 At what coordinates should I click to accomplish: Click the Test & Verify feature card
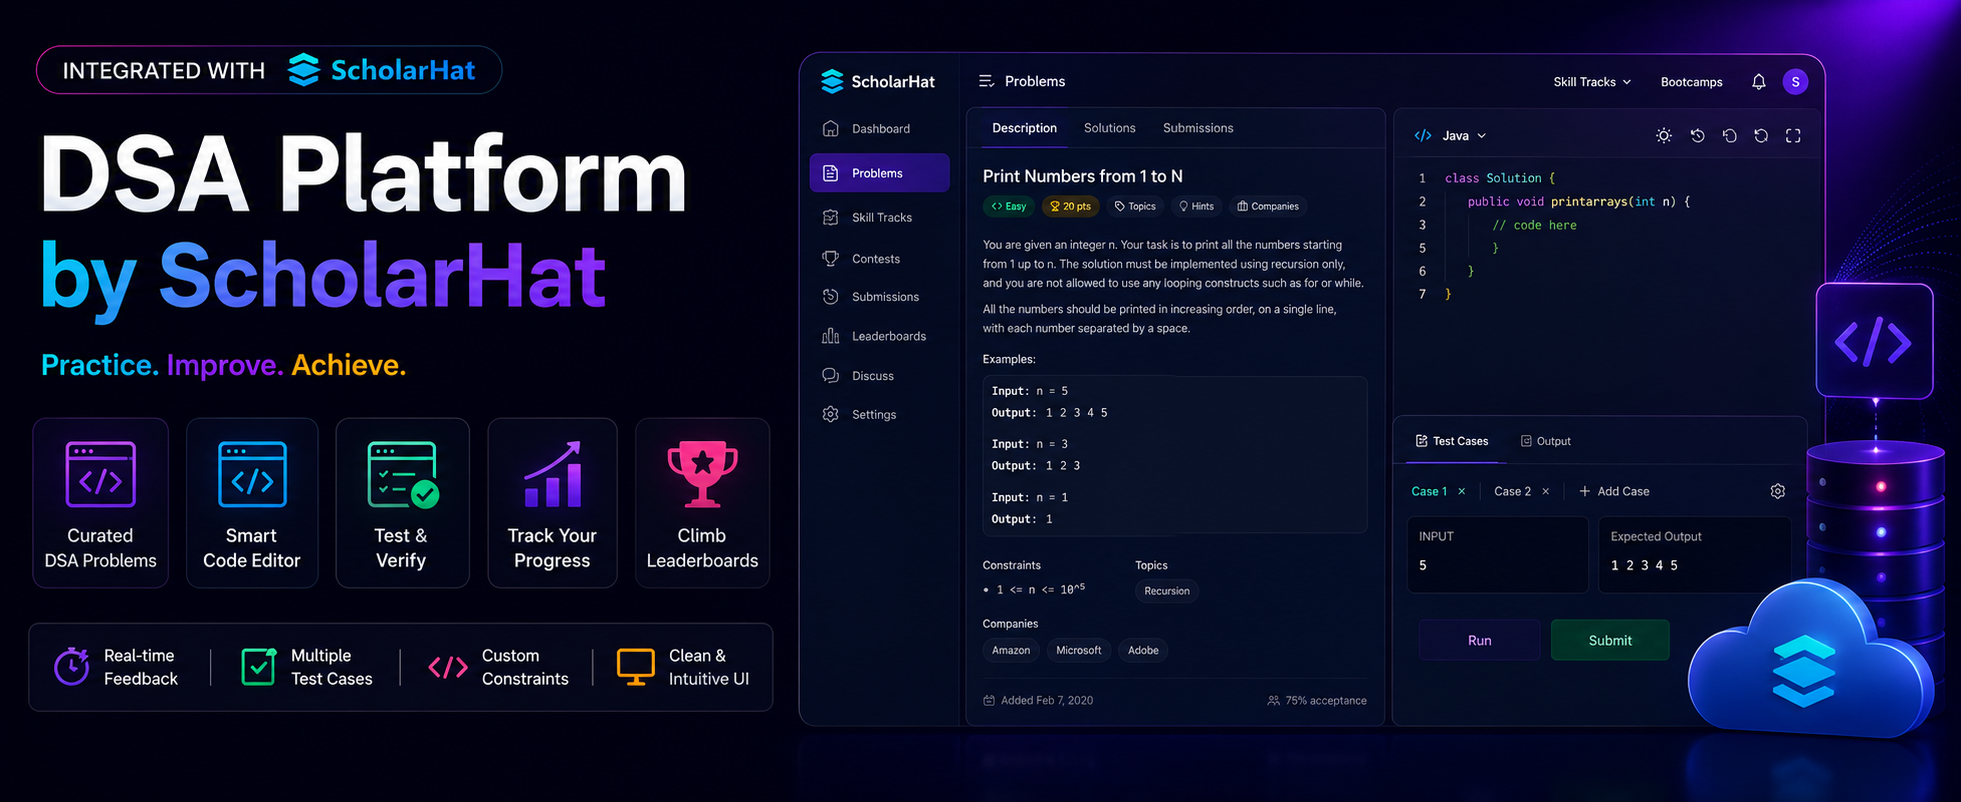pyautogui.click(x=402, y=503)
